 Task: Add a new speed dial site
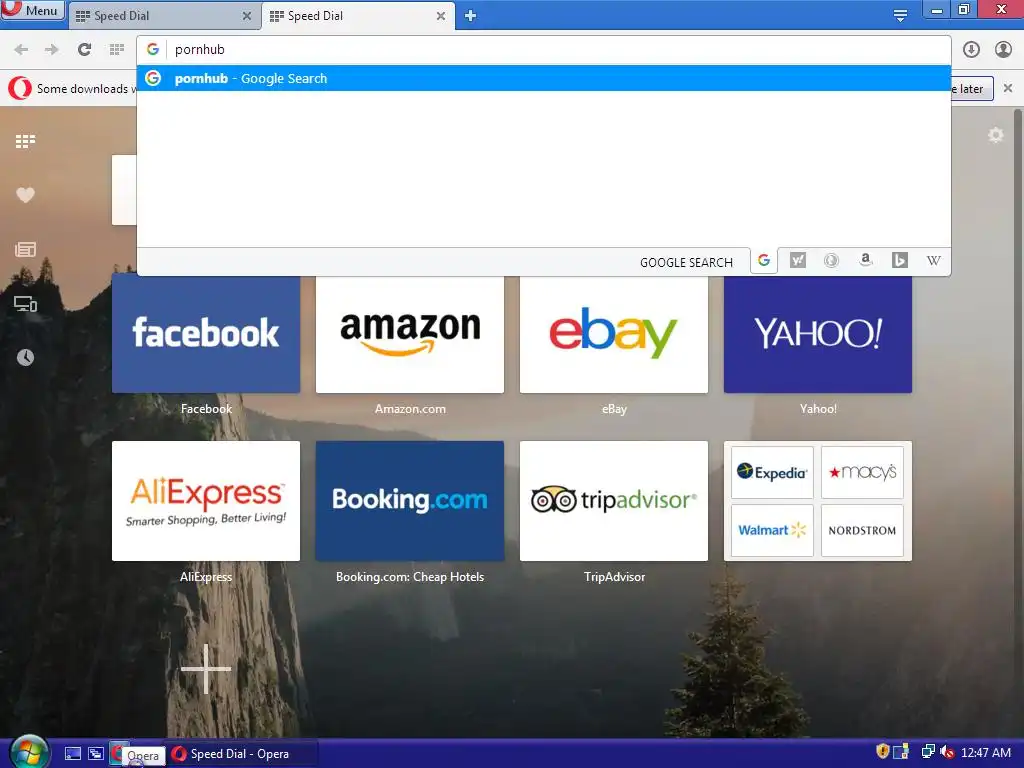tap(206, 669)
